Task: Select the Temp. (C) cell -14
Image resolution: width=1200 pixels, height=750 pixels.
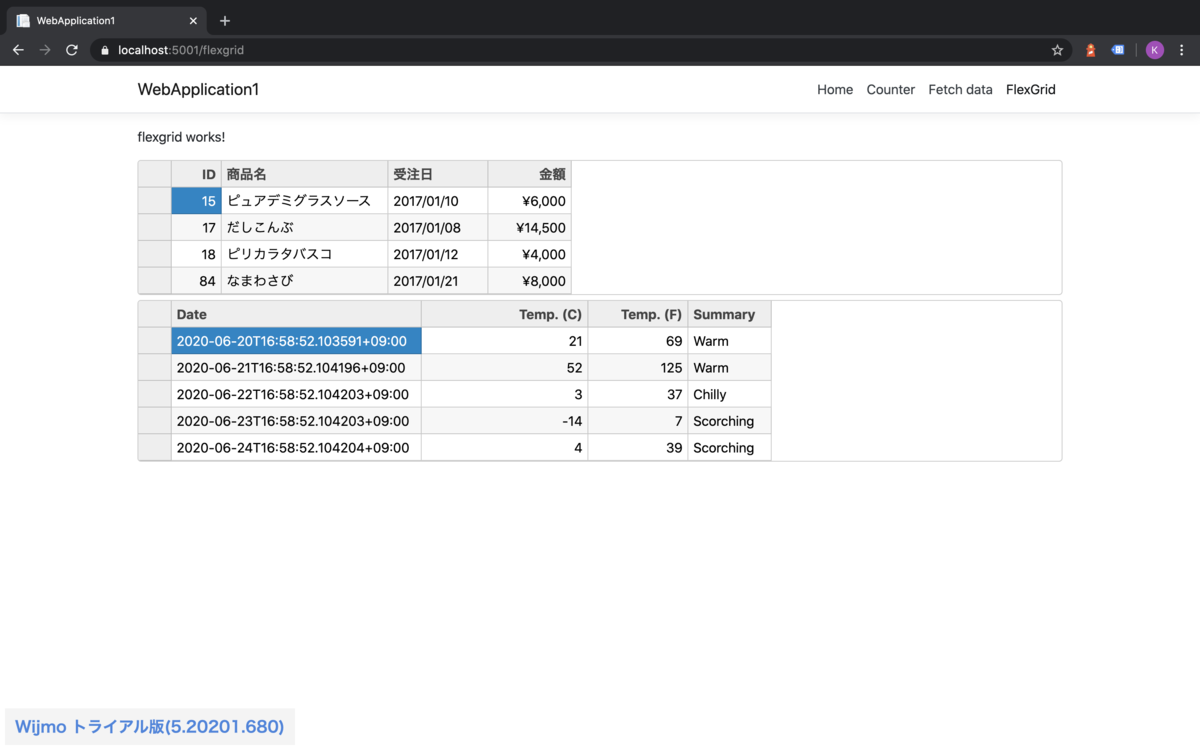Action: click(505, 421)
